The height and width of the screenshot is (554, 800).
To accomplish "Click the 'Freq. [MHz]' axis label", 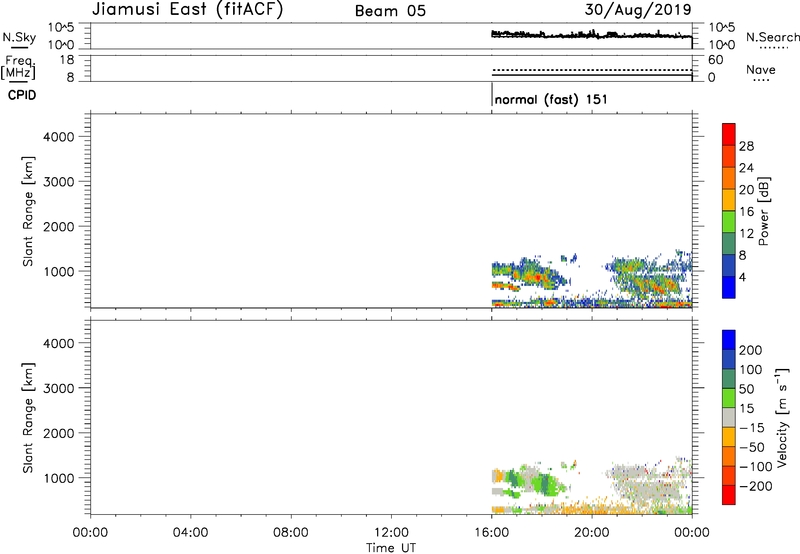I will tap(19, 67).
